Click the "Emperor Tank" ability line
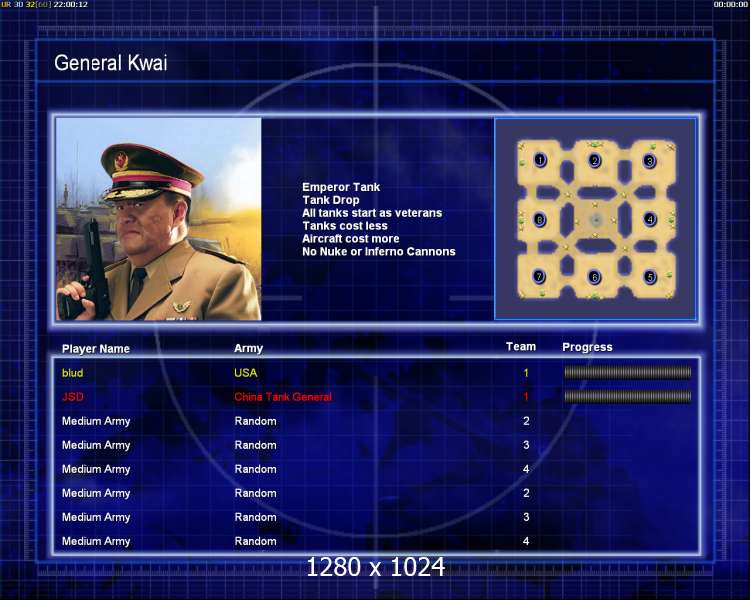 click(341, 187)
